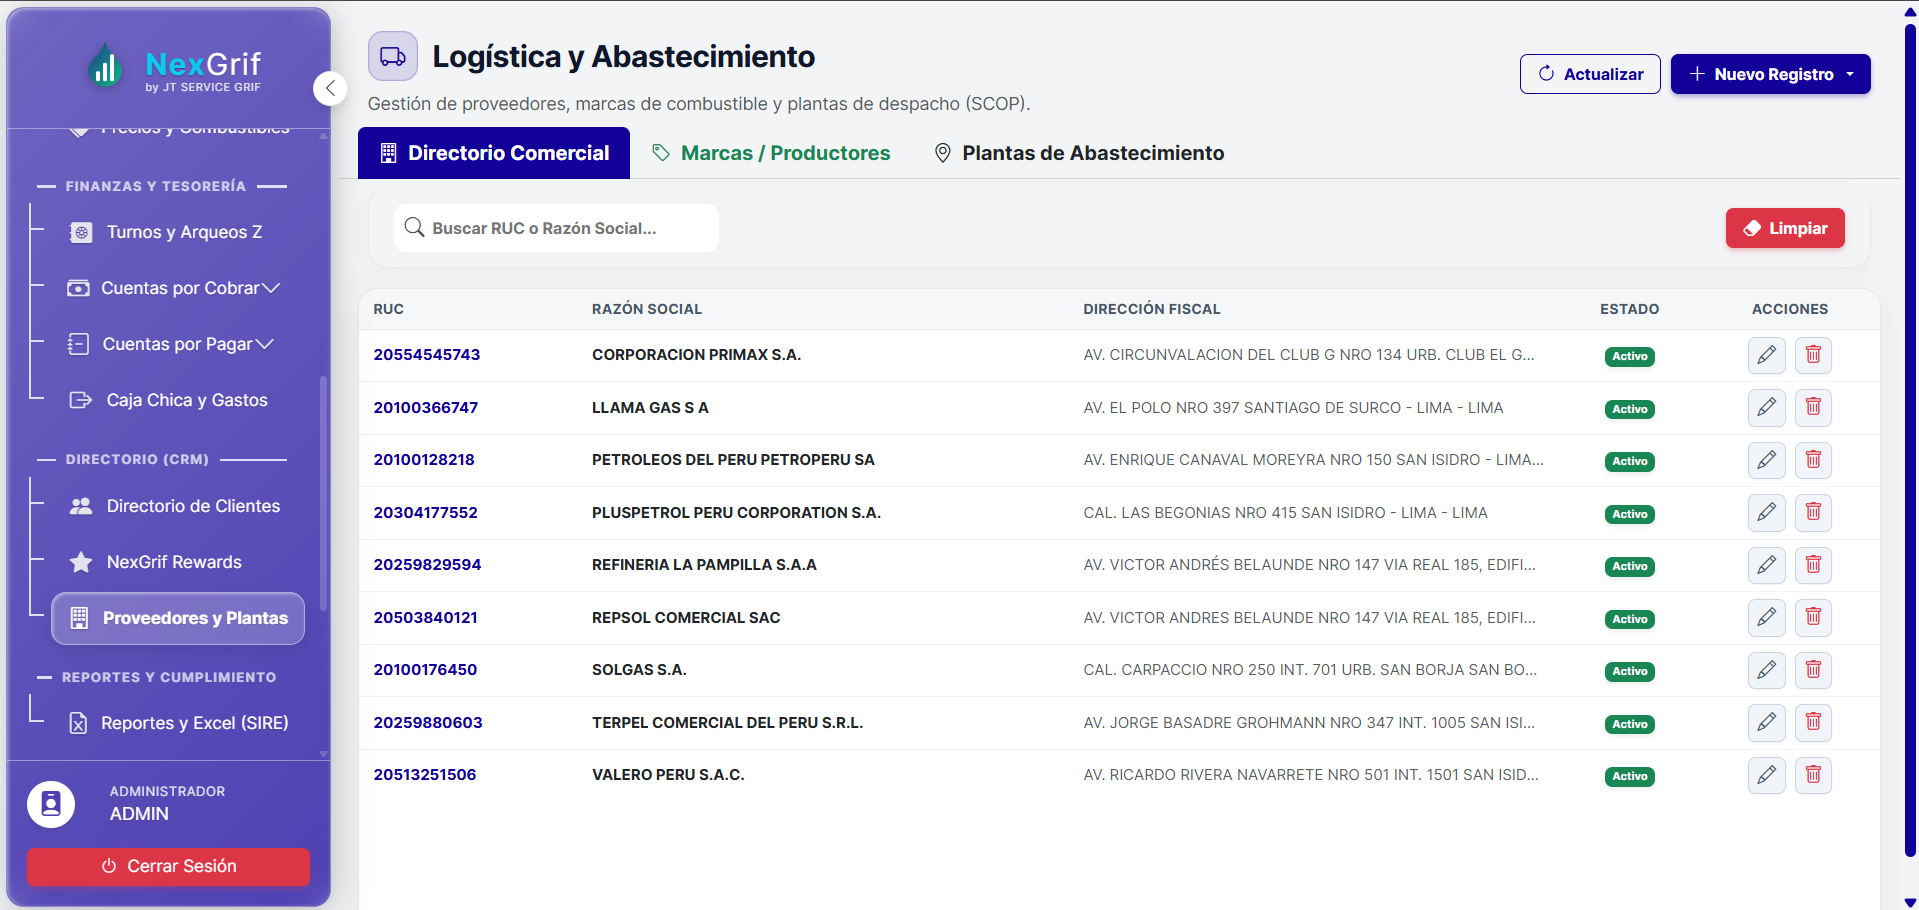
Task: Edit PETROLEOS DEL PERU PETROPERU SA entry
Action: pyautogui.click(x=1766, y=460)
